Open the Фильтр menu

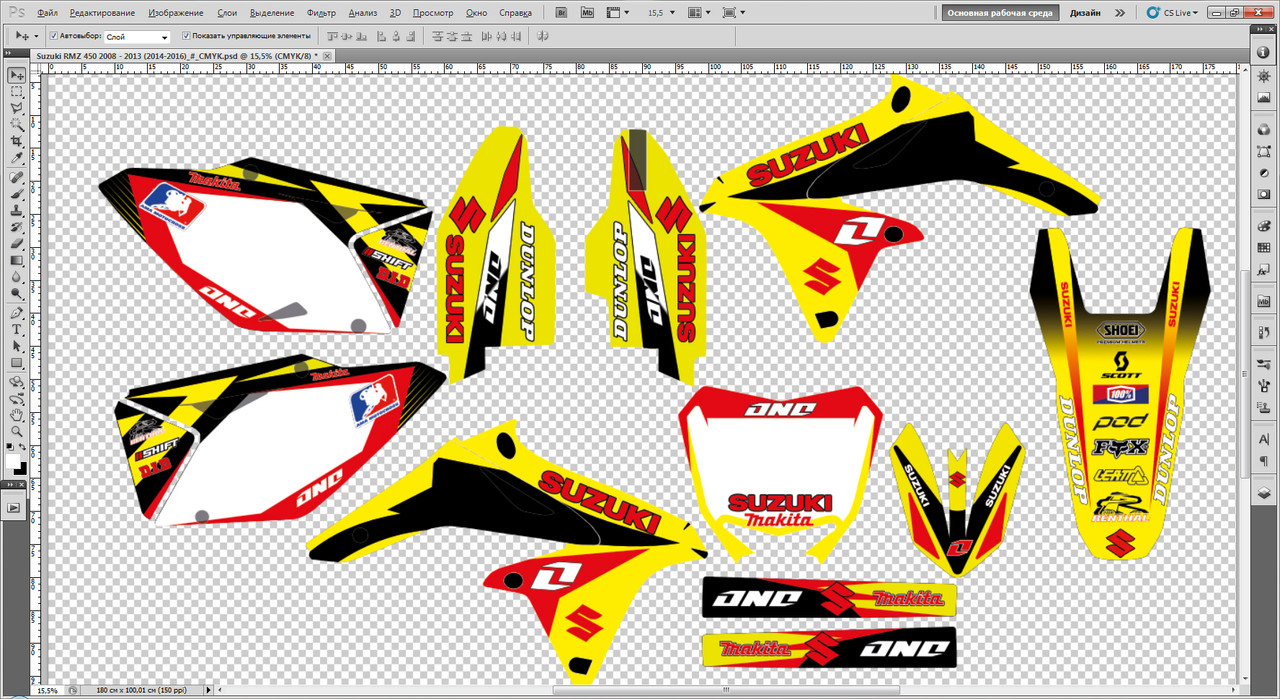tap(322, 13)
